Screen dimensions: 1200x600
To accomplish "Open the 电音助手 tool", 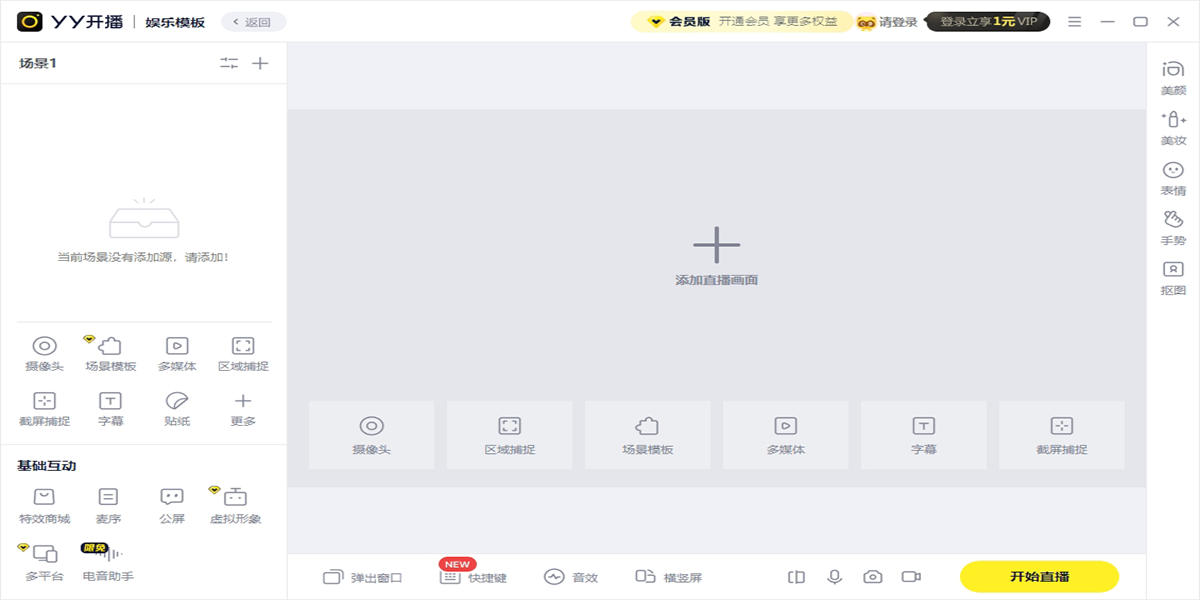I will click(107, 563).
